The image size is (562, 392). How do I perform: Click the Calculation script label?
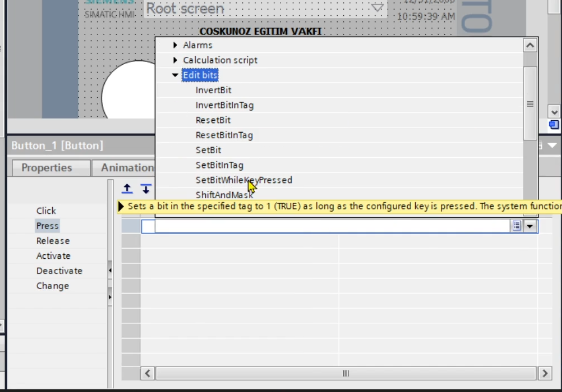(220, 60)
